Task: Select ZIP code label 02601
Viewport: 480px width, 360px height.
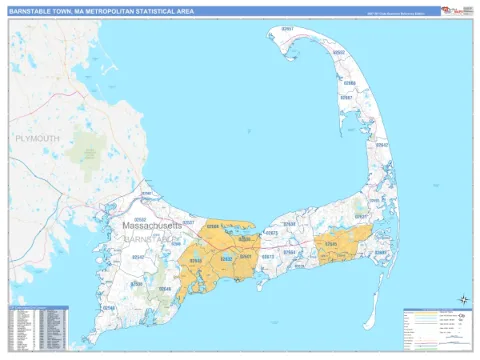Action: pos(245,256)
